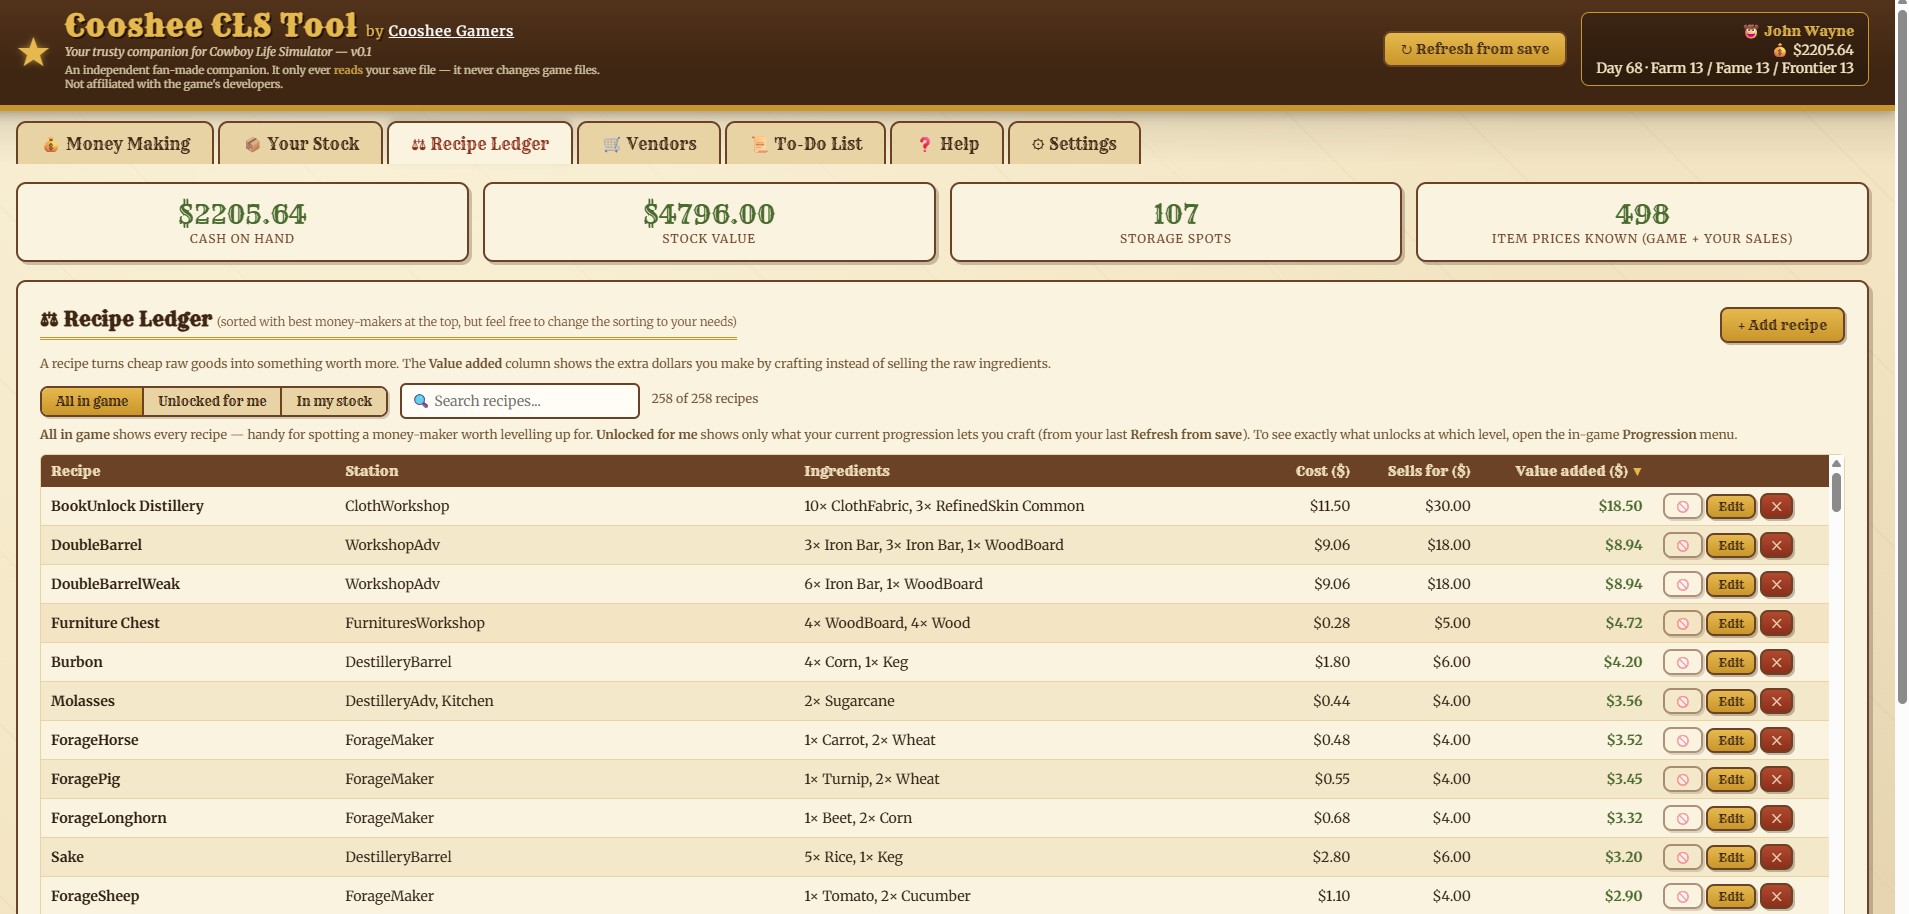Image resolution: width=1909 pixels, height=914 pixels.
Task: Click the disable icon for Furniture Chest
Action: point(1682,623)
